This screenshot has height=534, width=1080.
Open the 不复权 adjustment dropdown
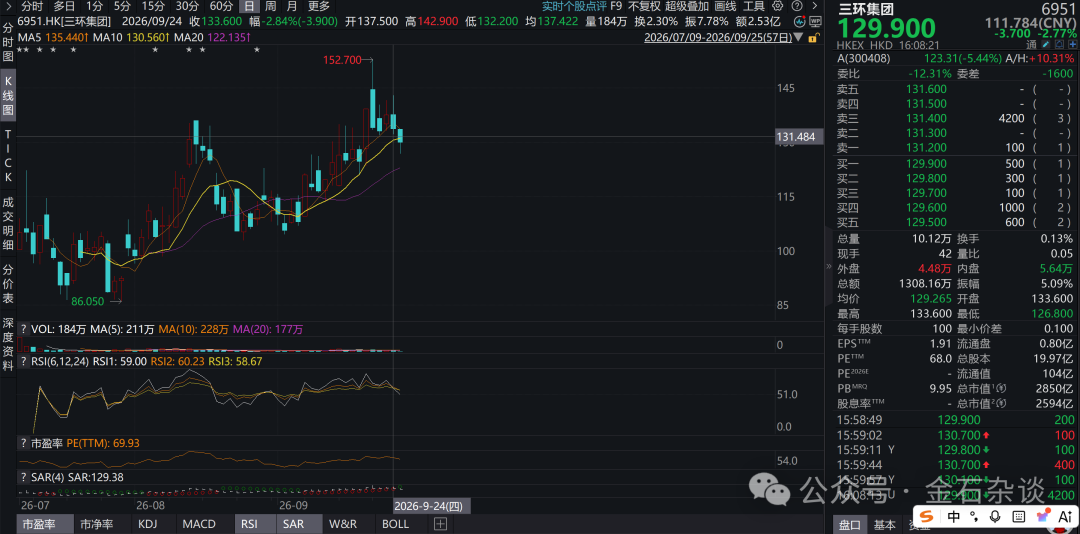[644, 6]
